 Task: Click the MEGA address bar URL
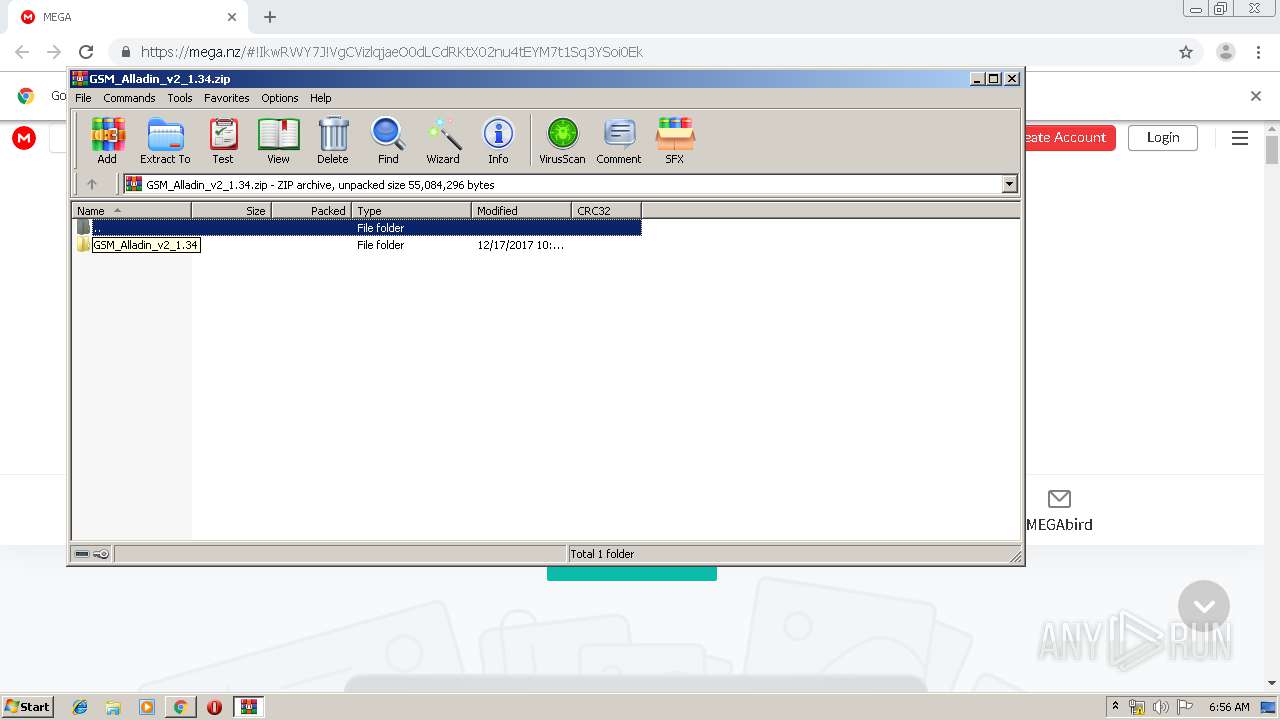[391, 52]
